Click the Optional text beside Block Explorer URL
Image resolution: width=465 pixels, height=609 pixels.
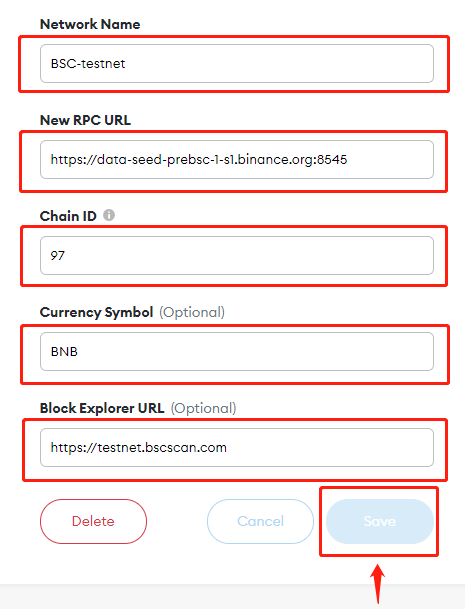tap(203, 408)
